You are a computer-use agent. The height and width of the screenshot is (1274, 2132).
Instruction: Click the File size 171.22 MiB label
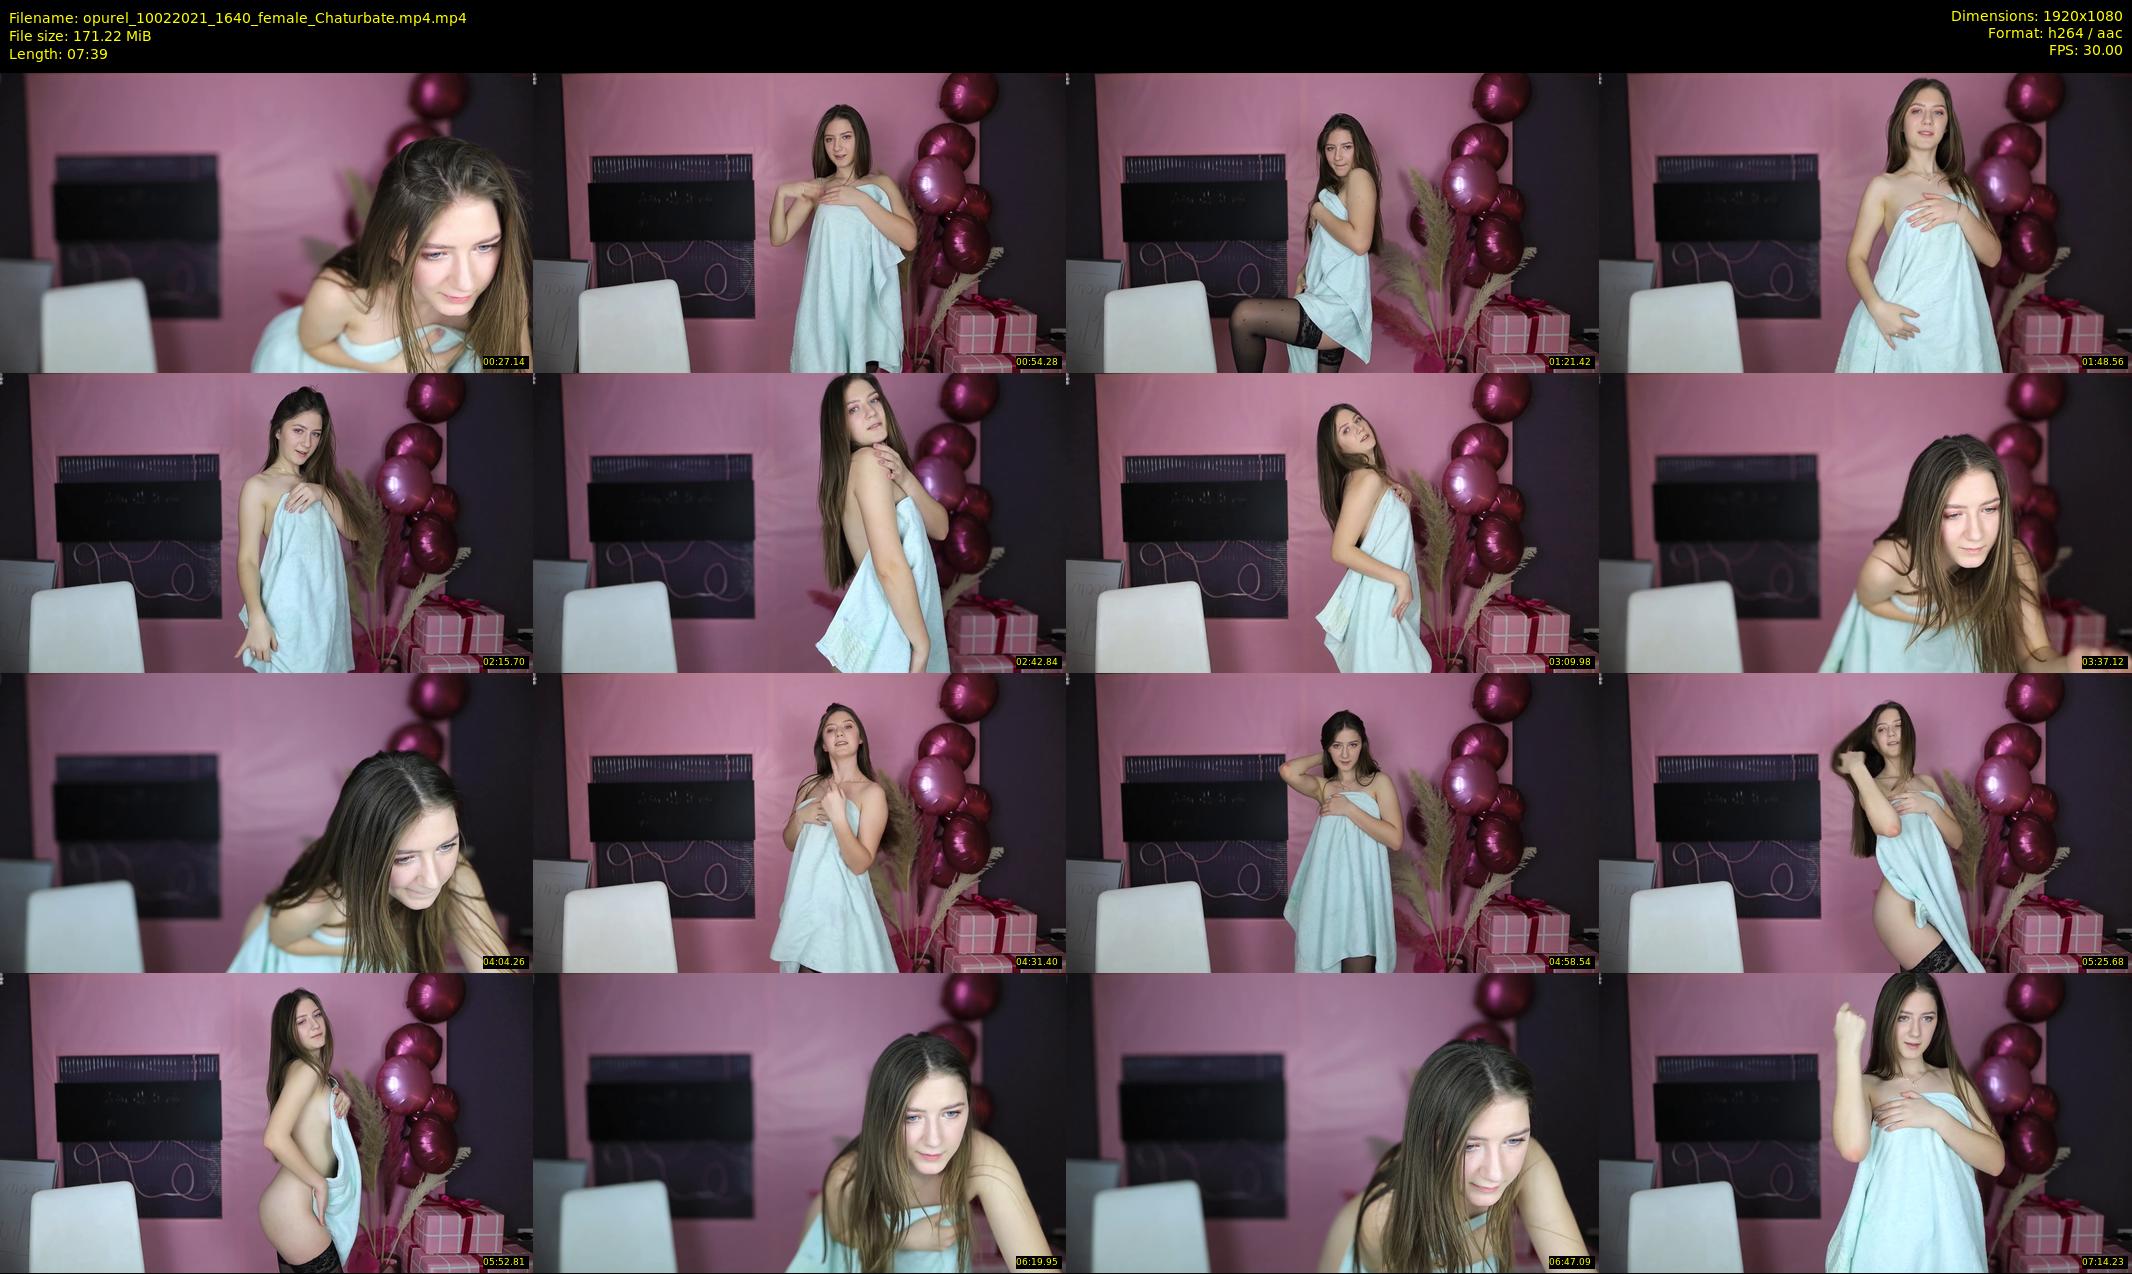click(80, 36)
